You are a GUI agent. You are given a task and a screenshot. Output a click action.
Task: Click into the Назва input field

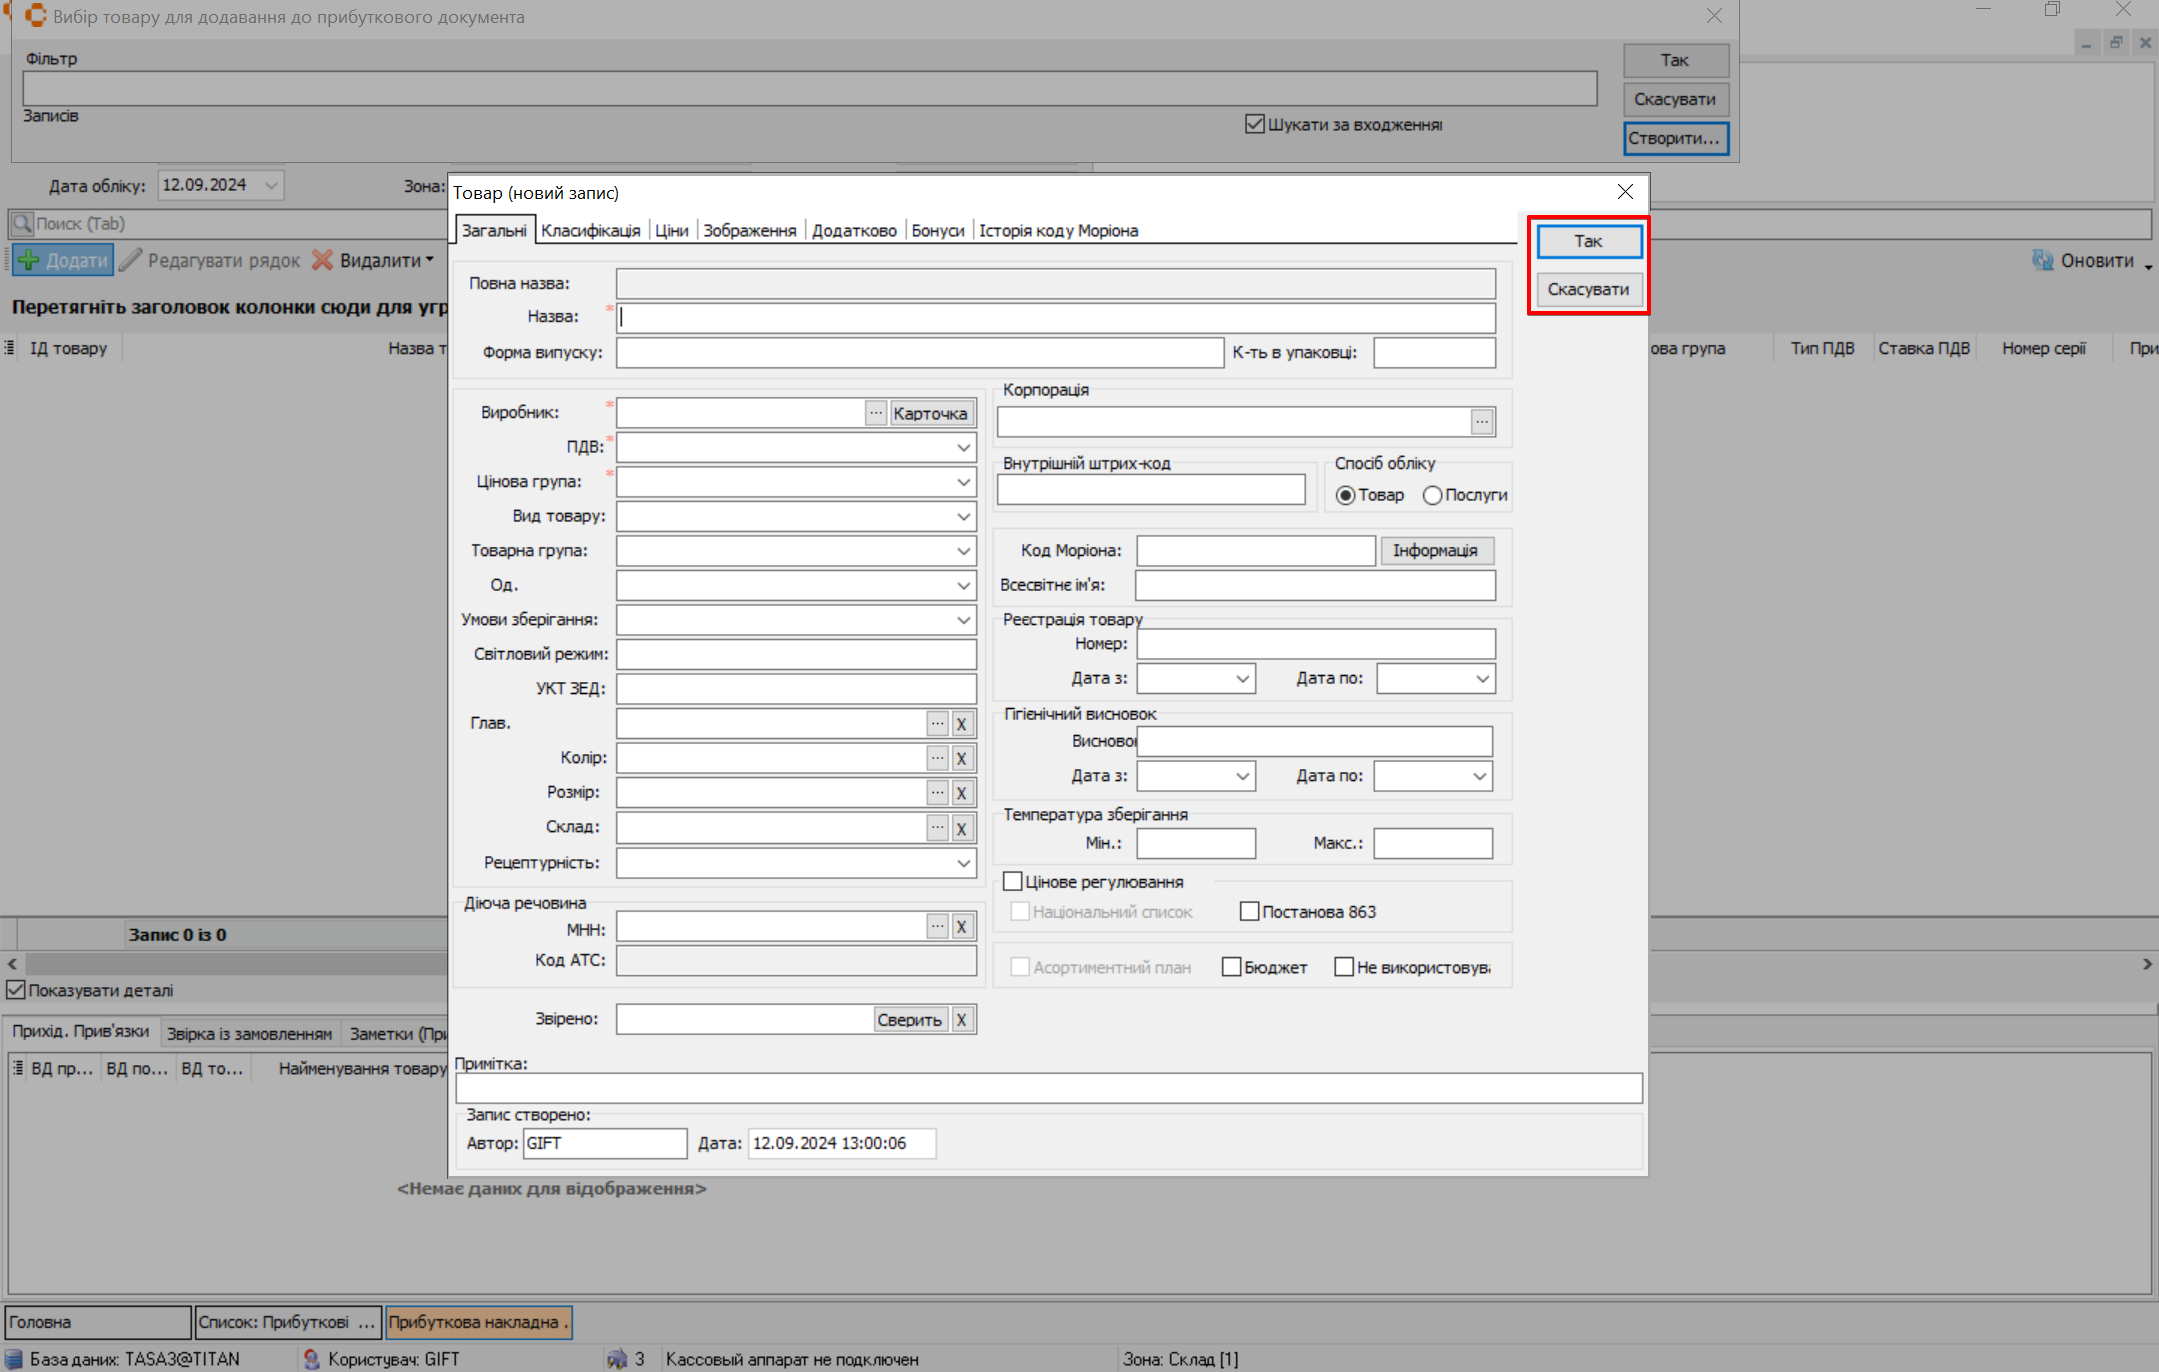pyautogui.click(x=1055, y=318)
